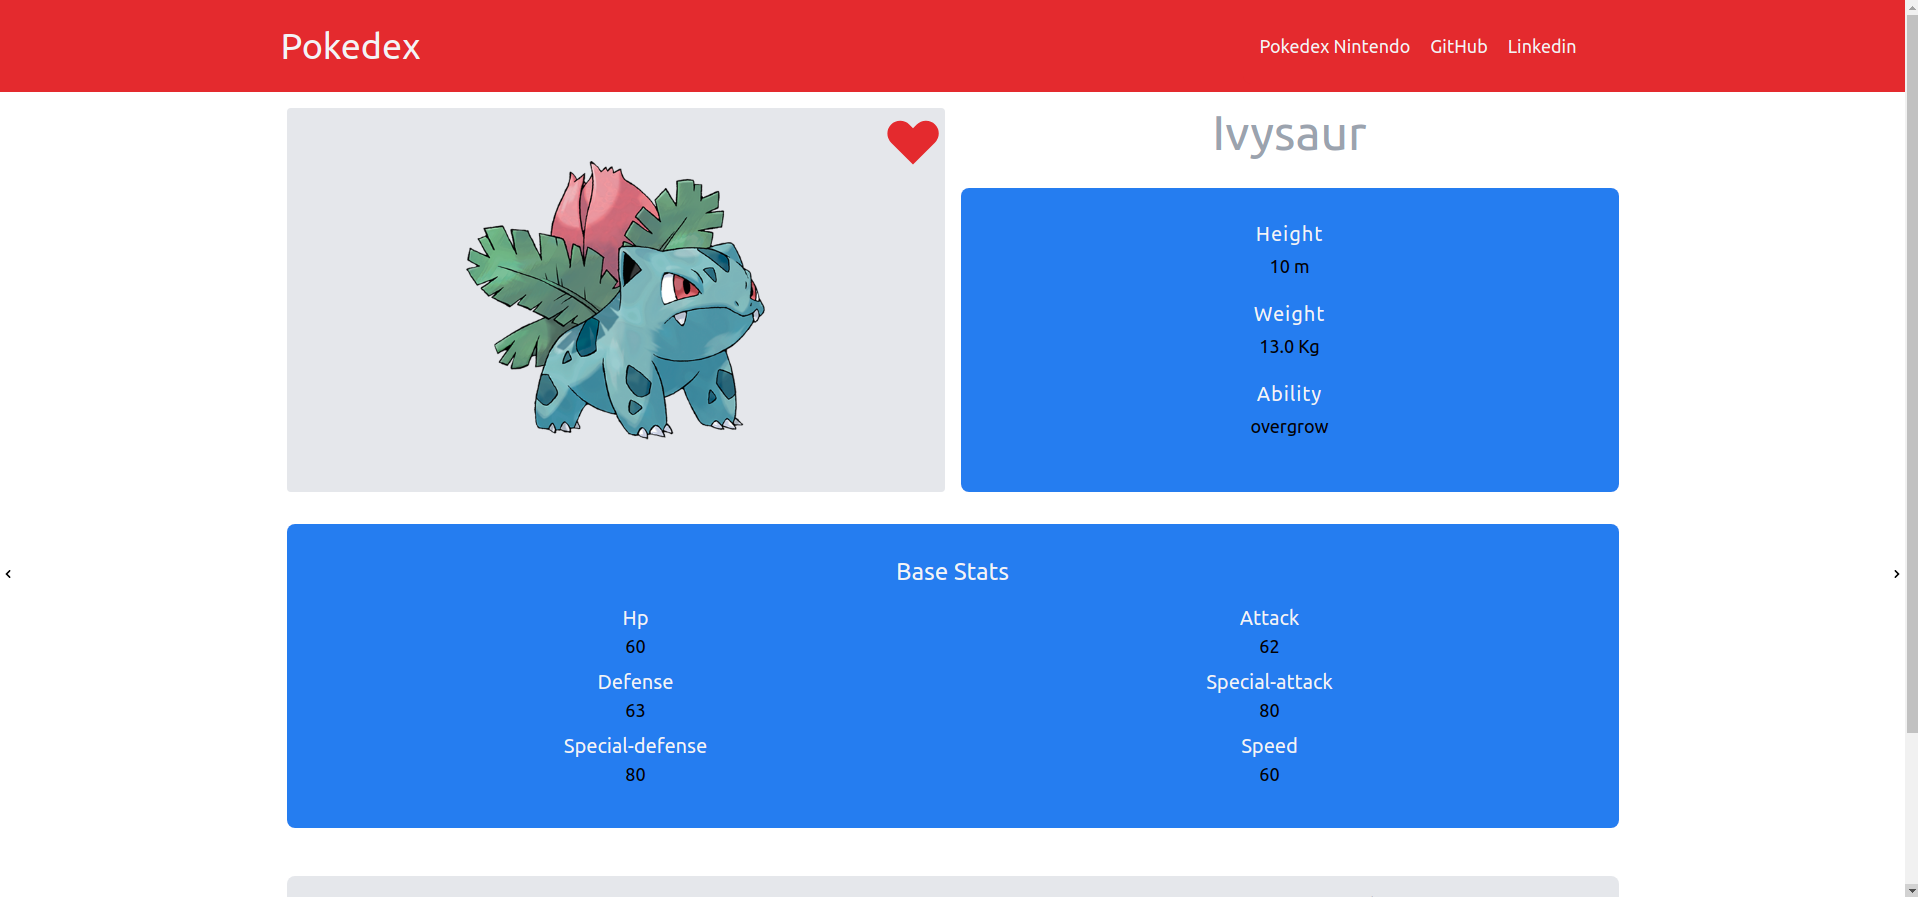Click the Weight label
Viewport: 1918px width, 897px height.
coord(1289,314)
